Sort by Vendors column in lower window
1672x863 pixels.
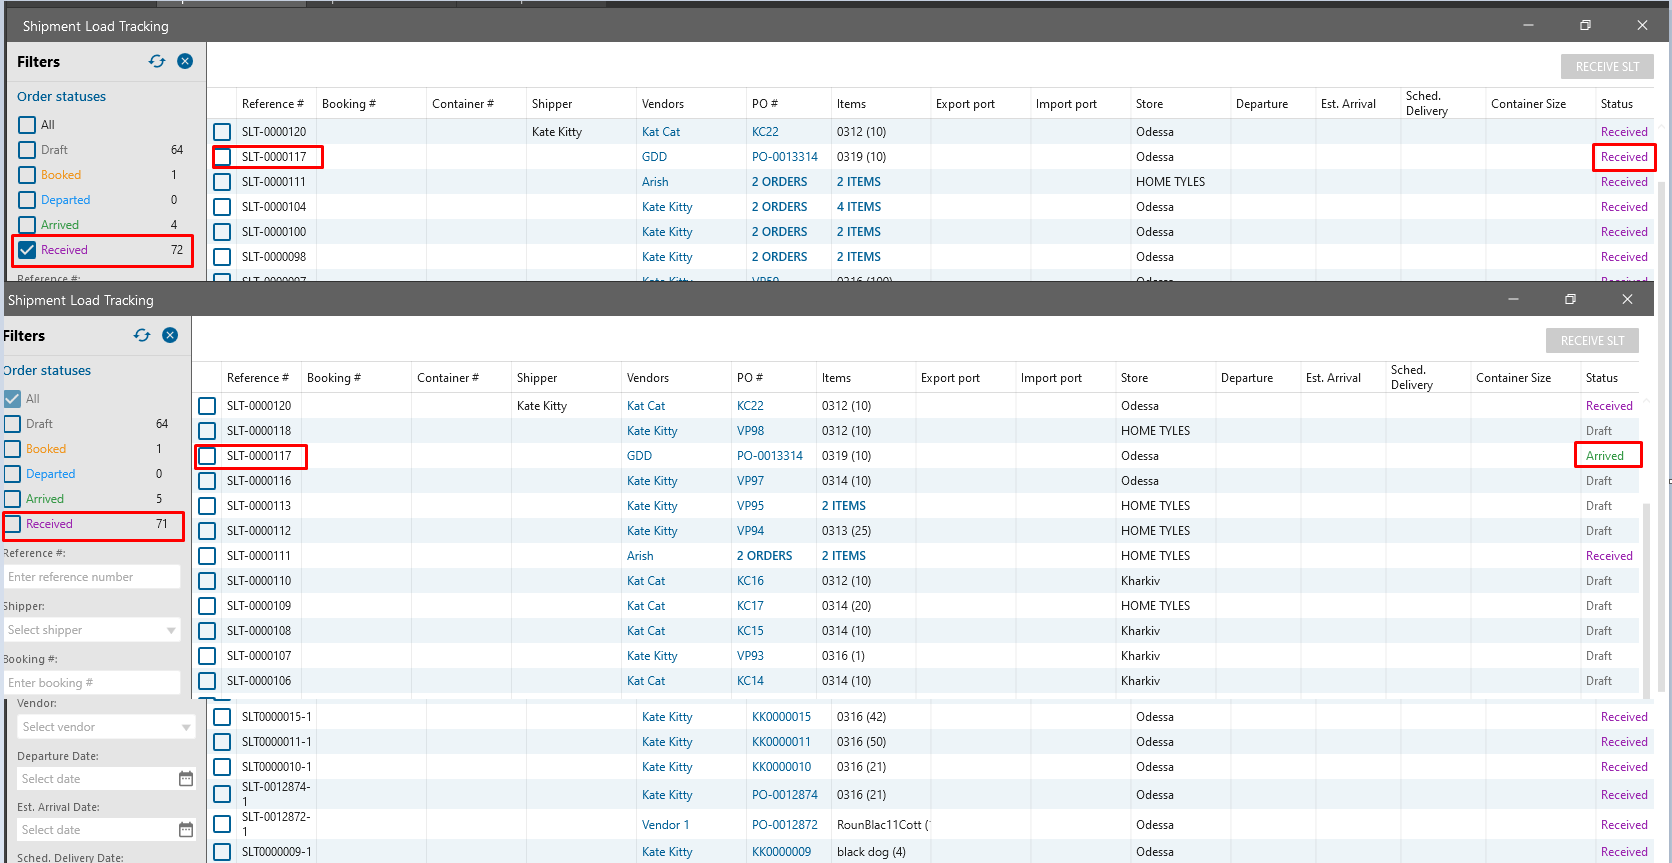[648, 378]
